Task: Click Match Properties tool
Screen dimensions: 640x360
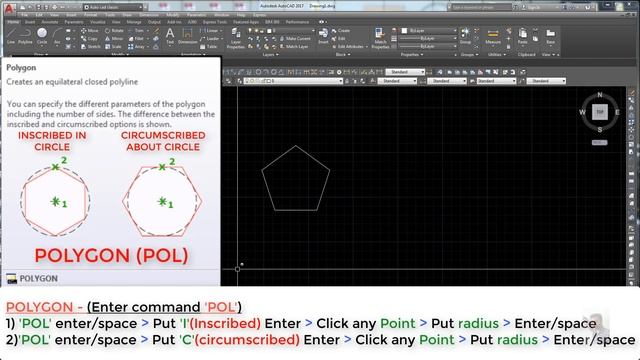Action: click(380, 38)
